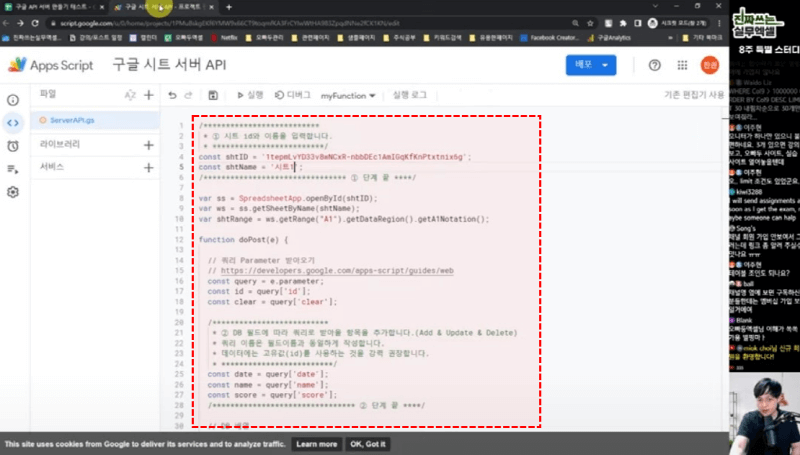Open the Google apps grid icon
The image size is (800, 455).
[682, 65]
